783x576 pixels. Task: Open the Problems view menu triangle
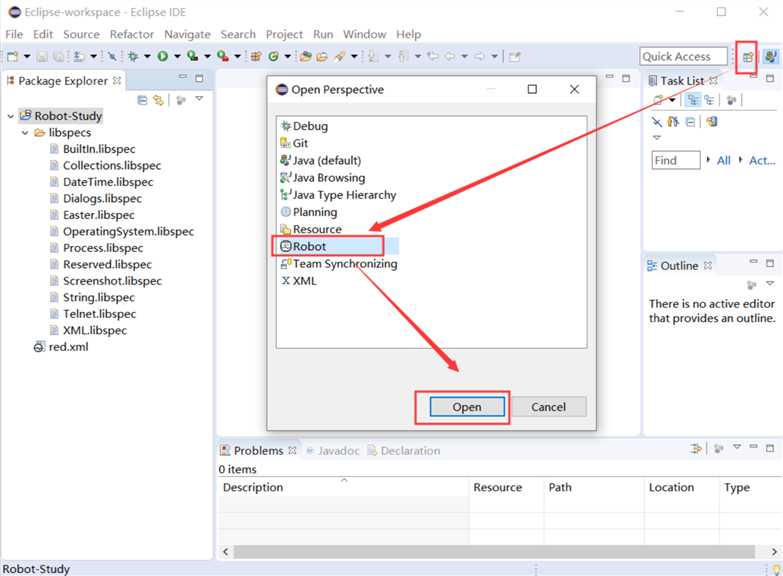[x=737, y=447]
